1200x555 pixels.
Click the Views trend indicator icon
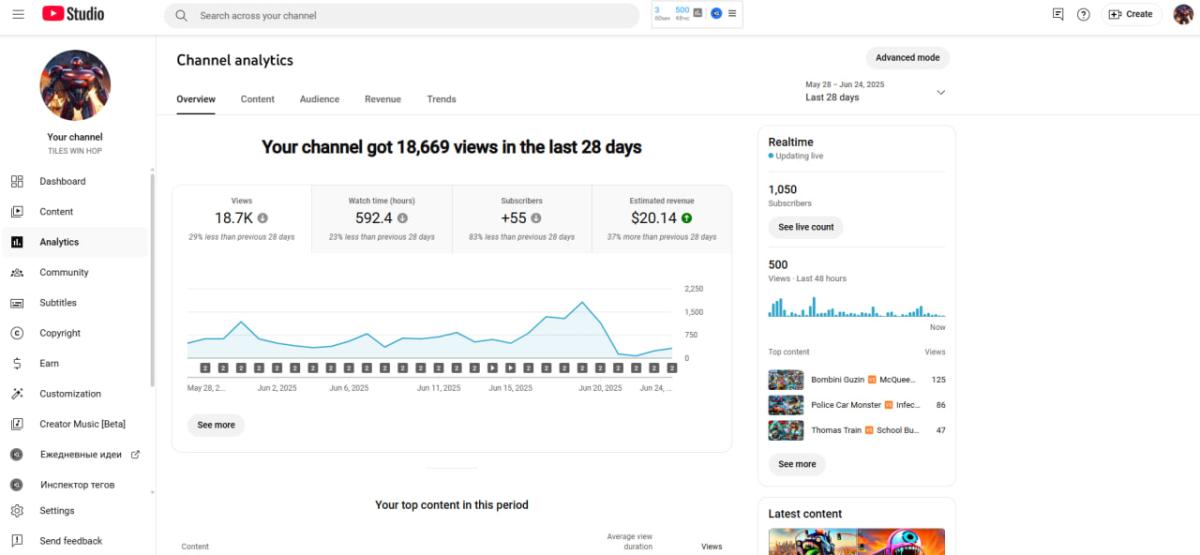click(x=263, y=218)
